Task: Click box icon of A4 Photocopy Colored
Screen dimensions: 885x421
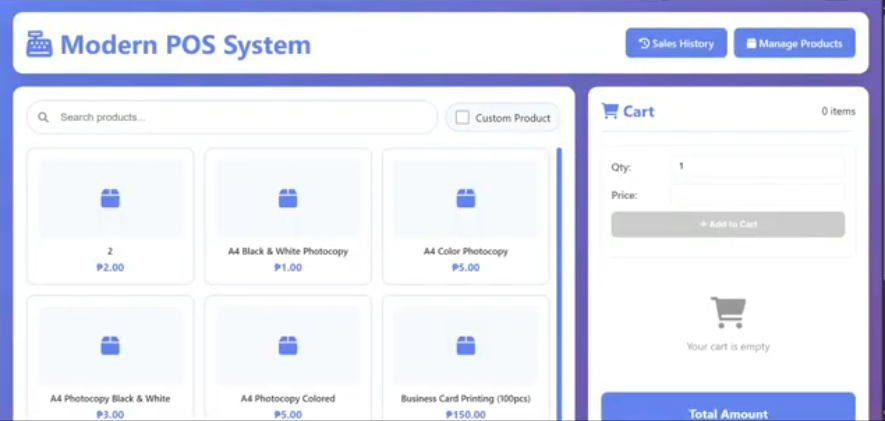Action: point(288,345)
